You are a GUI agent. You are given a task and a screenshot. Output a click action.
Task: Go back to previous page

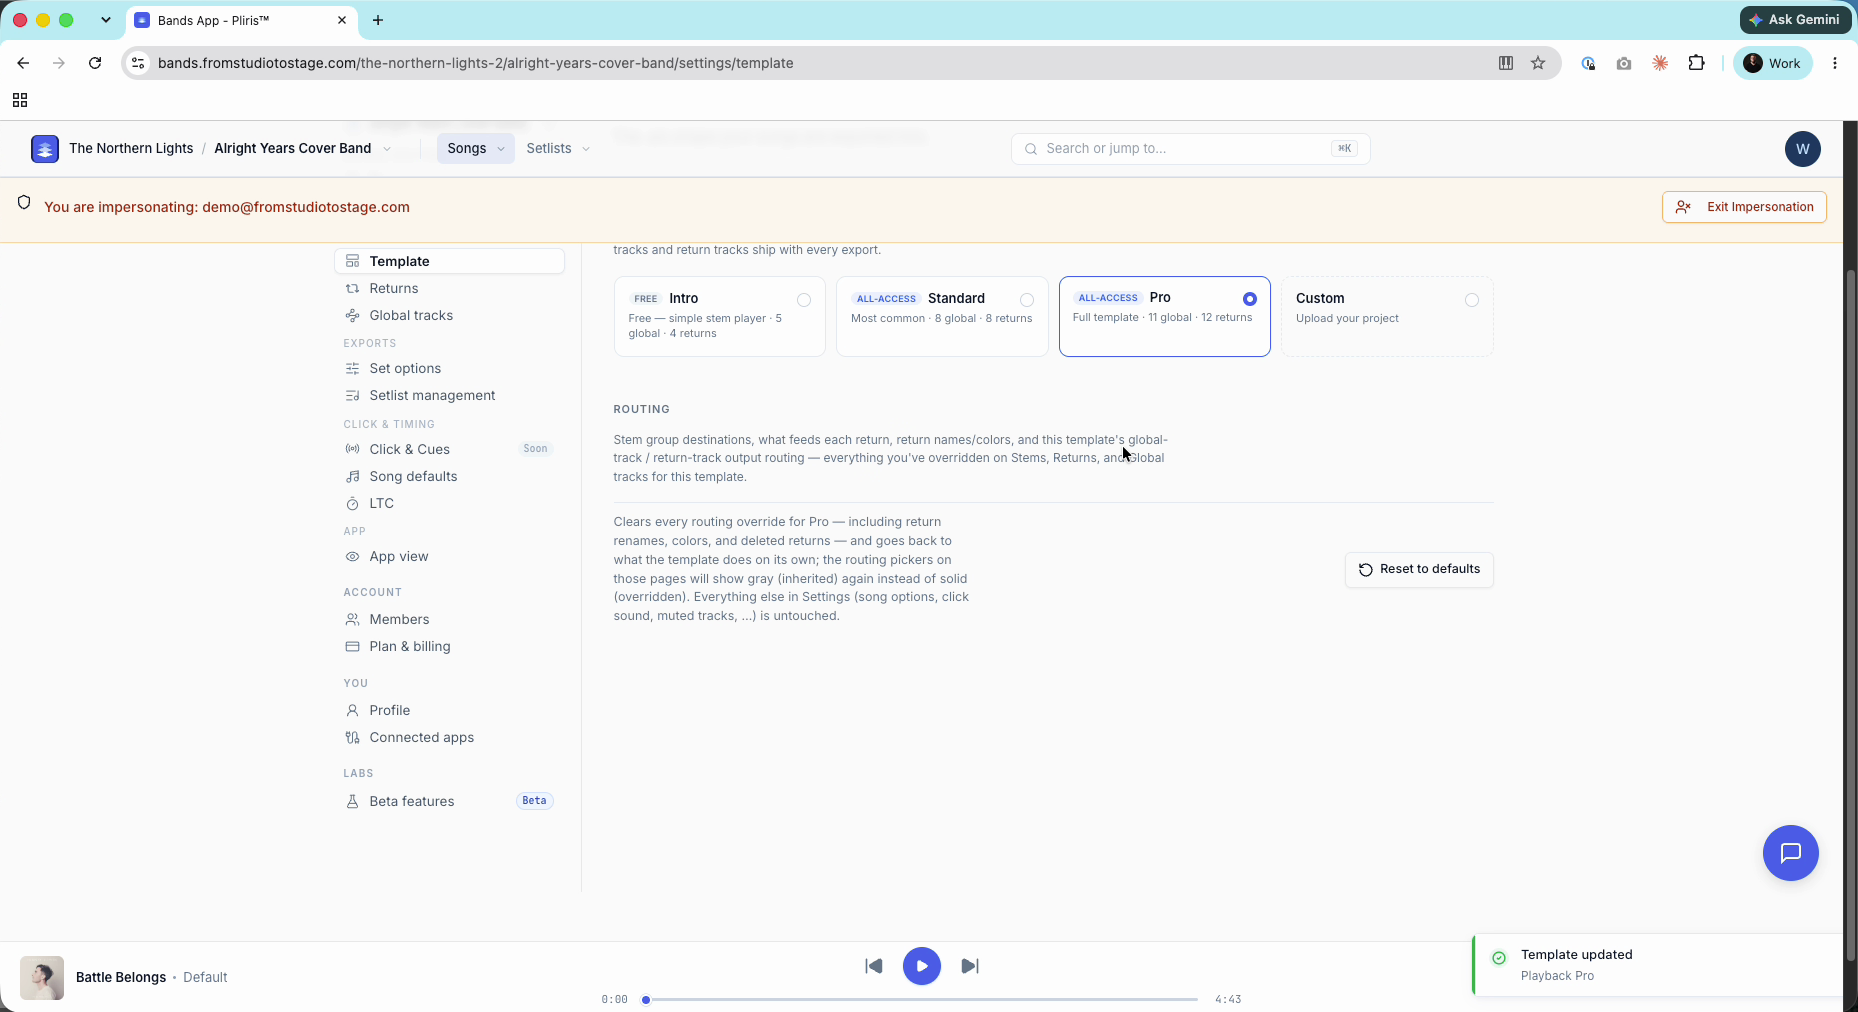(23, 63)
